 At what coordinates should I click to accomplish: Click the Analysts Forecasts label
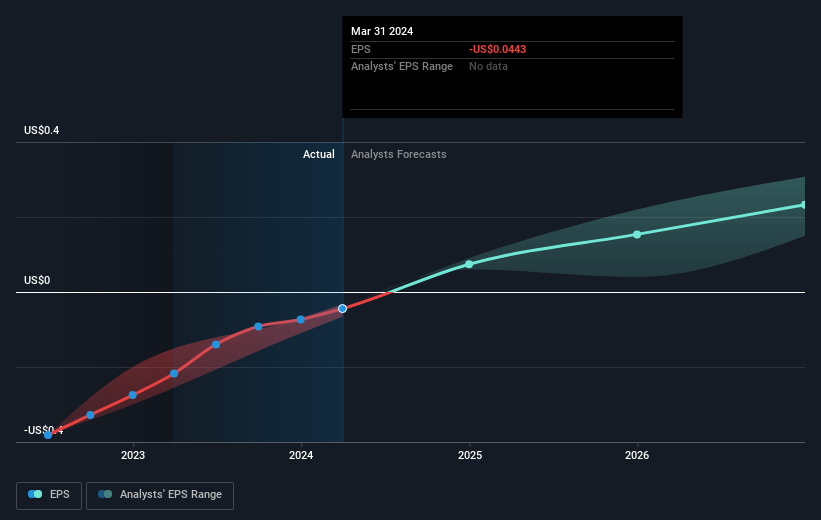pyautogui.click(x=398, y=154)
